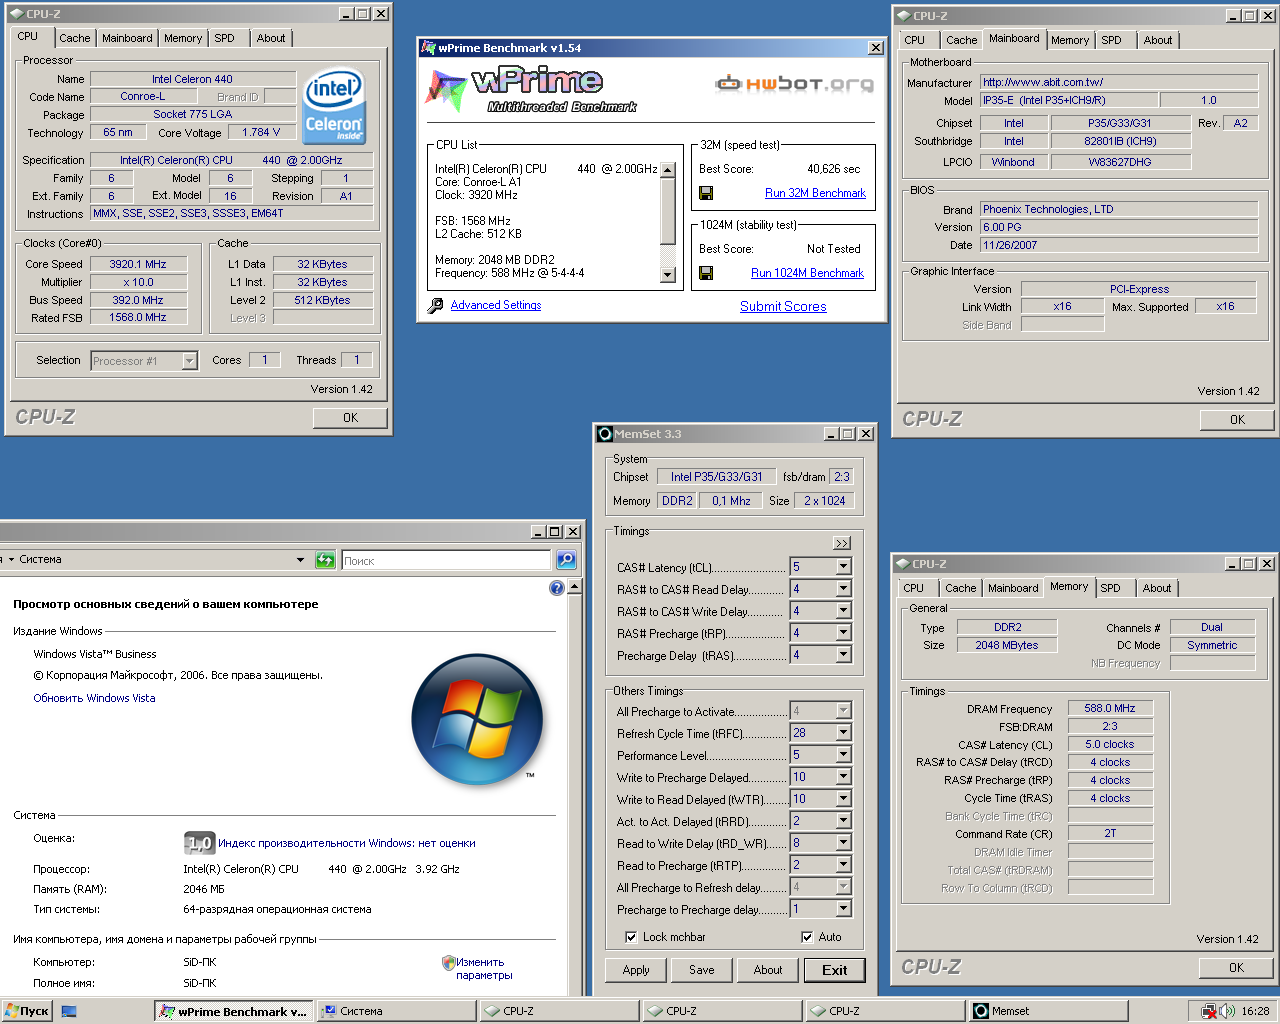Click the show desktop quick launch icon
Viewport: 1280px width, 1024px height.
click(x=69, y=1011)
